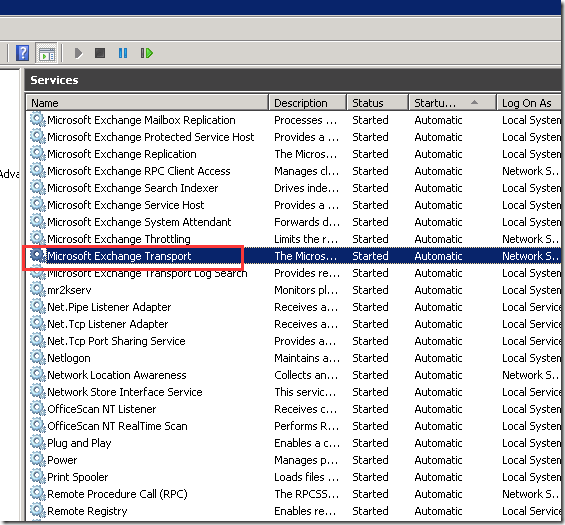Click the OfficeScan NT RealTime Scan icon
Image resolution: width=565 pixels, height=525 pixels.
(37, 425)
